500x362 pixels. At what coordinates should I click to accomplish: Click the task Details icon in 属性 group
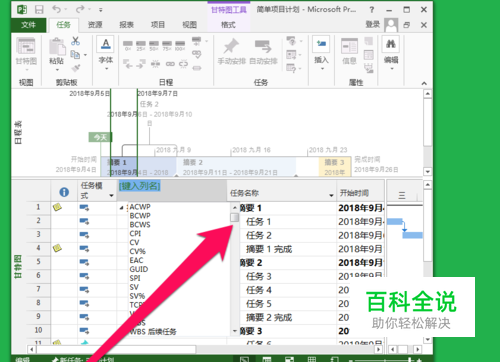[369, 55]
